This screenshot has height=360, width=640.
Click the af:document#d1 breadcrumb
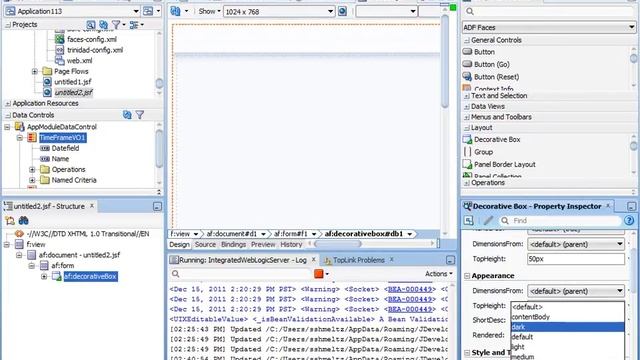tap(231, 234)
